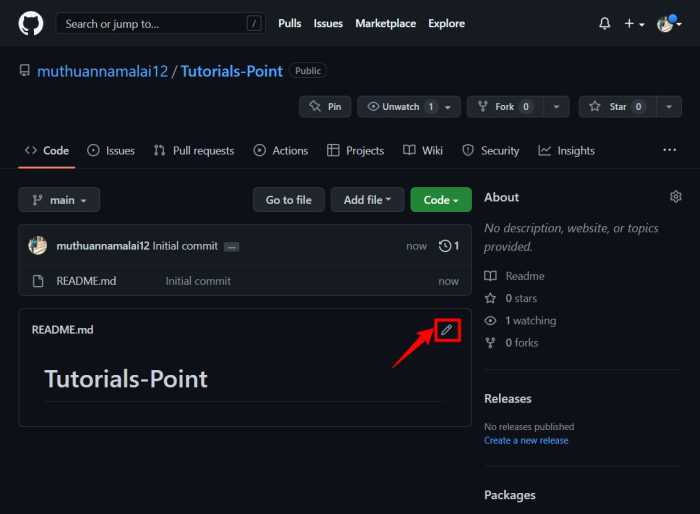The image size is (700, 514).
Task: Star the repository
Action: coord(617,107)
